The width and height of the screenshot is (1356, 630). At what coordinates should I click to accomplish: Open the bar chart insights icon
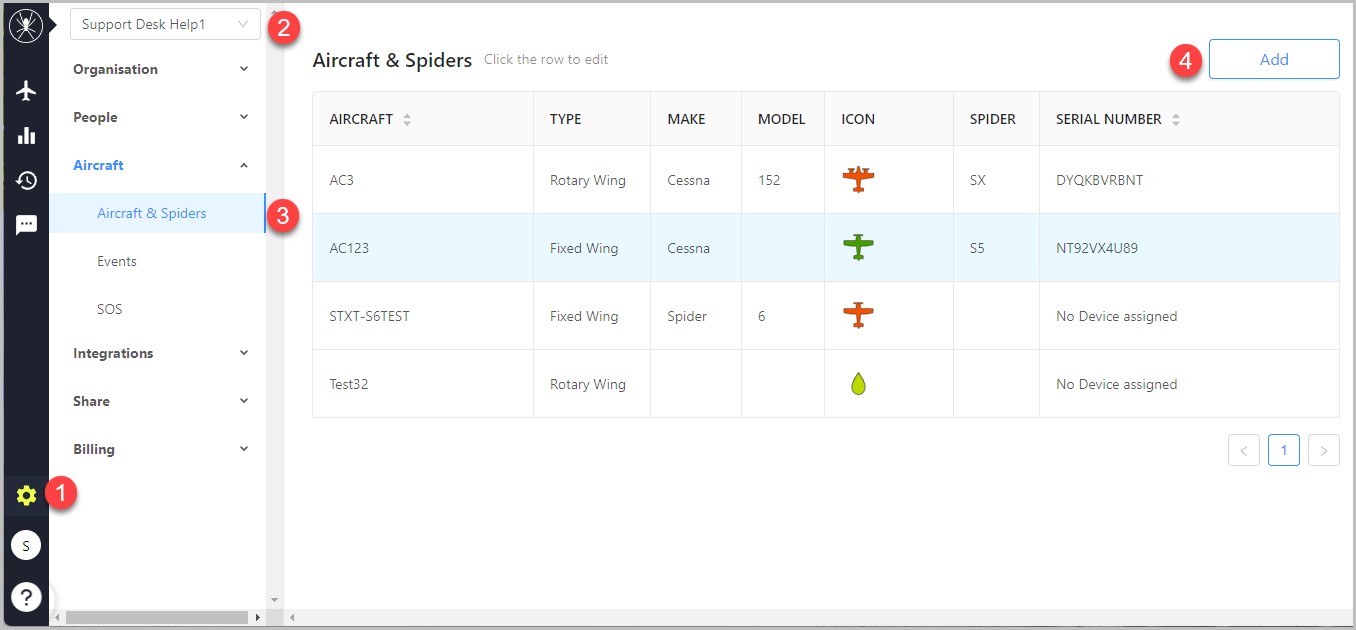tap(26, 136)
